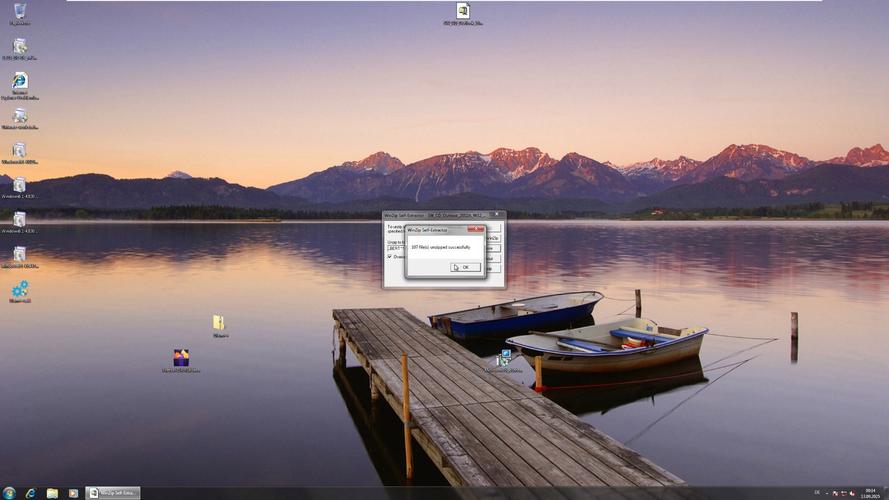Confirm the unzipped message with OK
This screenshot has width=889, height=500.
(x=465, y=267)
